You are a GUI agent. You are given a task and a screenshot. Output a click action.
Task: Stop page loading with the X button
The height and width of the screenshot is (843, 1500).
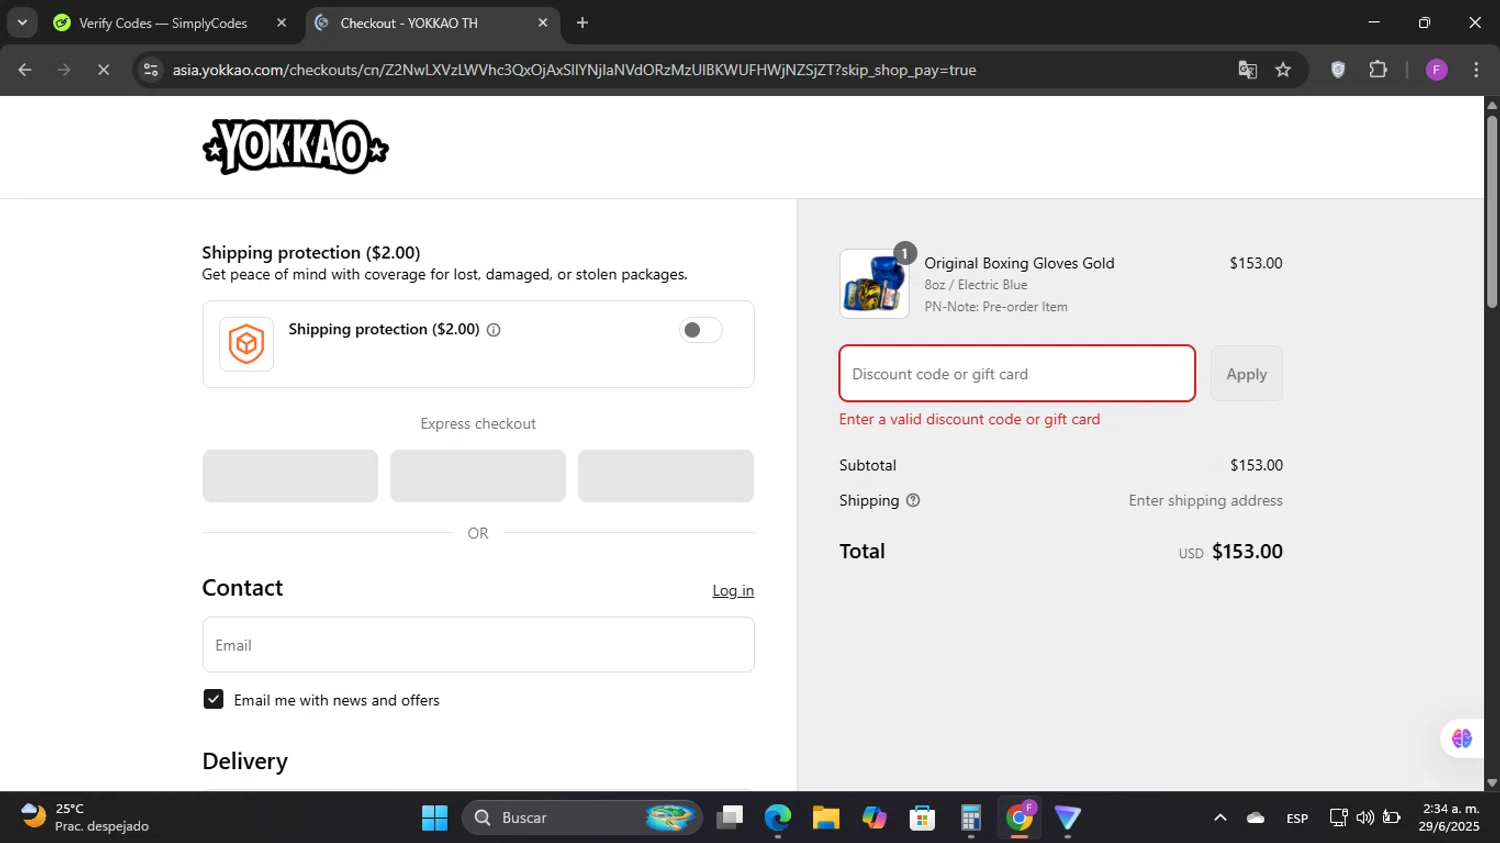(103, 70)
